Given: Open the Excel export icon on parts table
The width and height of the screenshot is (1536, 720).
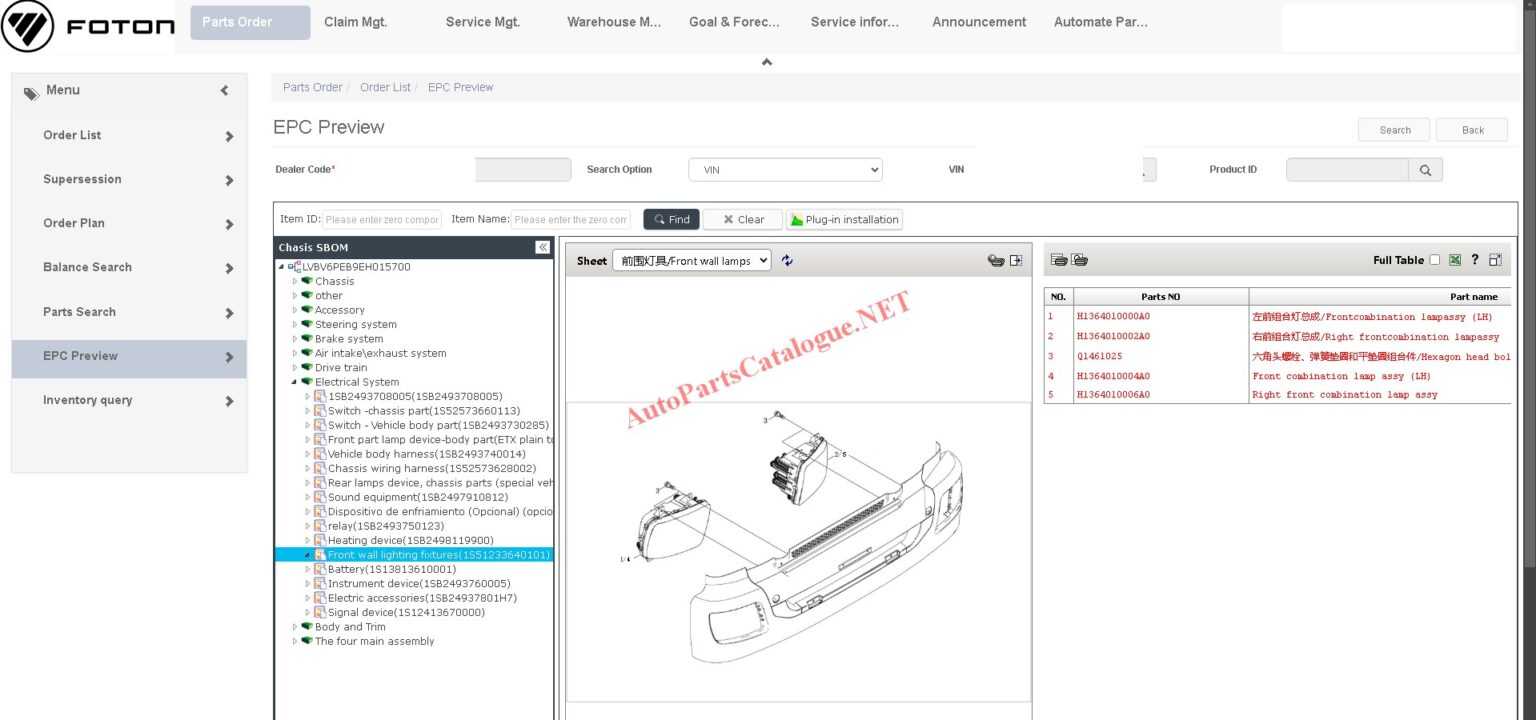Looking at the screenshot, I should [x=1454, y=260].
